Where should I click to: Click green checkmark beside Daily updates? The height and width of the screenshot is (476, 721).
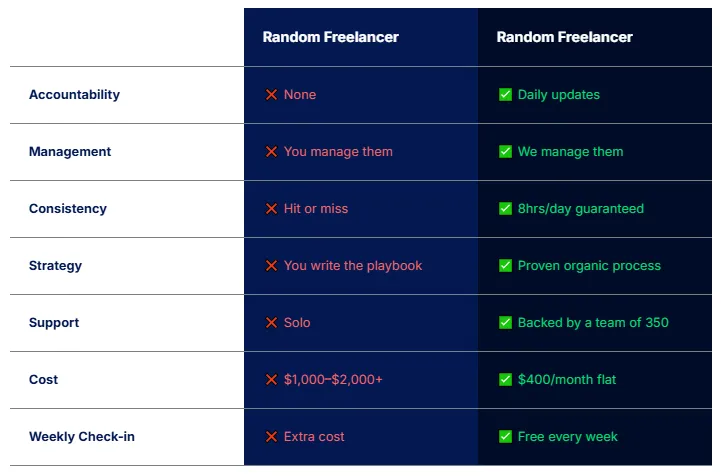click(x=505, y=95)
